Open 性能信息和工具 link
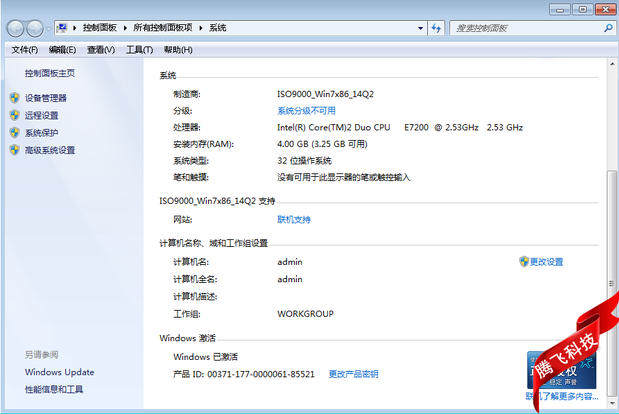The width and height of the screenshot is (619, 414). 54,390
